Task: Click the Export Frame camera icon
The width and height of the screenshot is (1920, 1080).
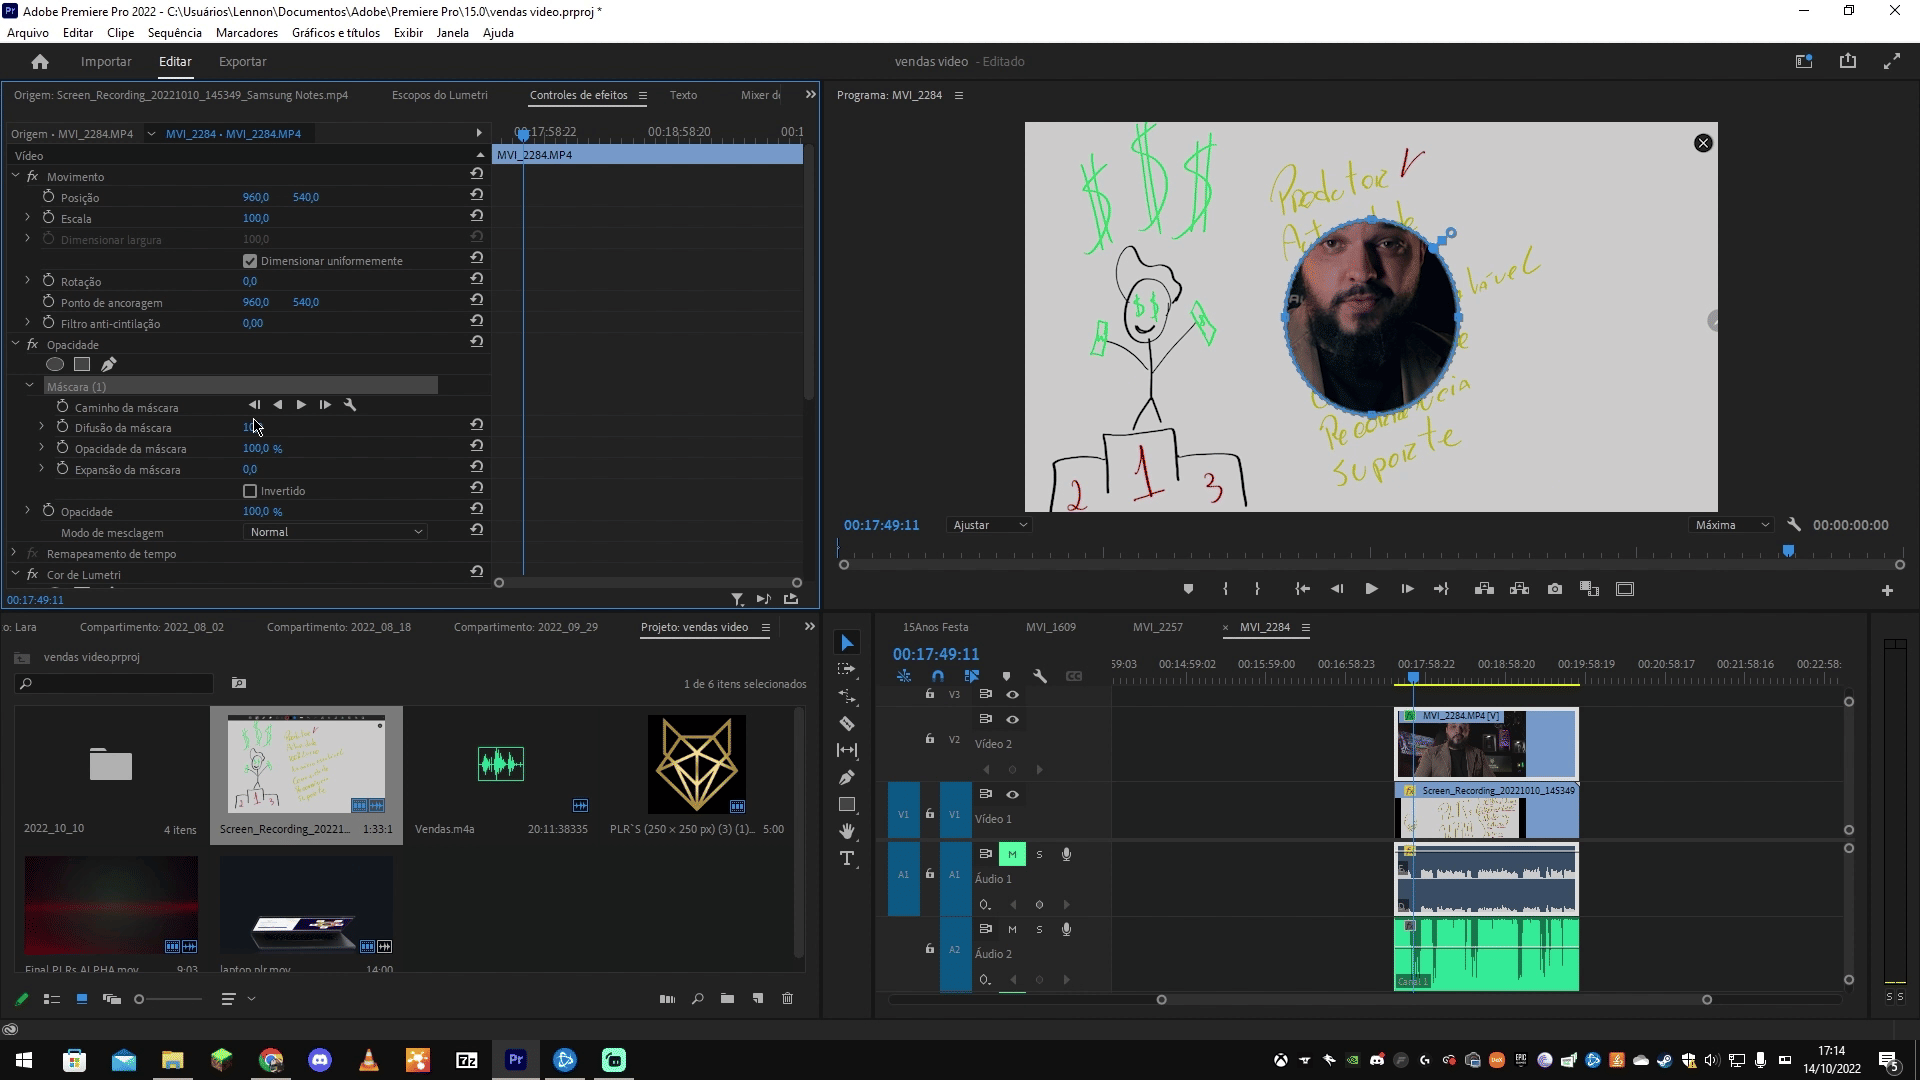Action: click(1554, 589)
